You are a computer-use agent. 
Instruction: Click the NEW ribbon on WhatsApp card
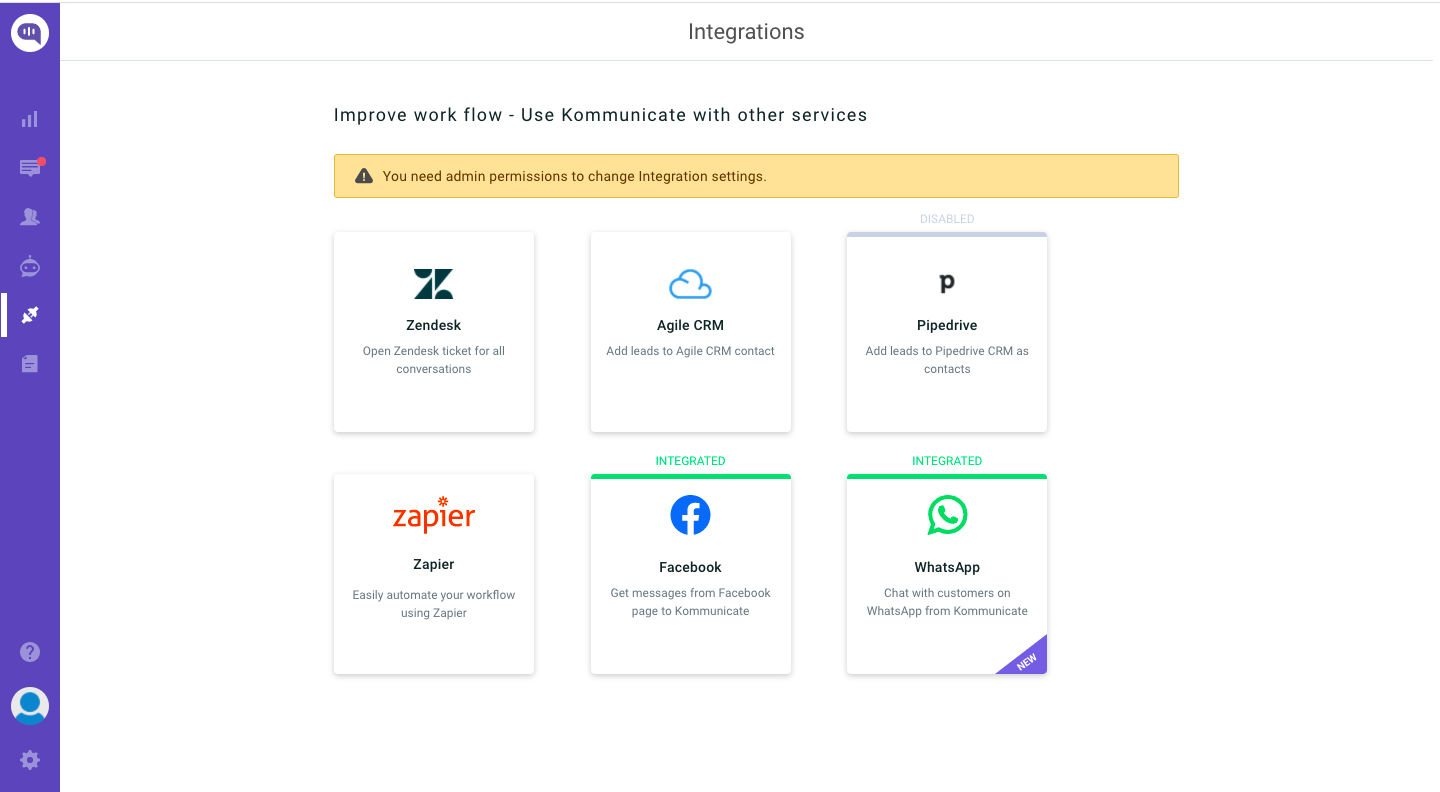(1028, 661)
